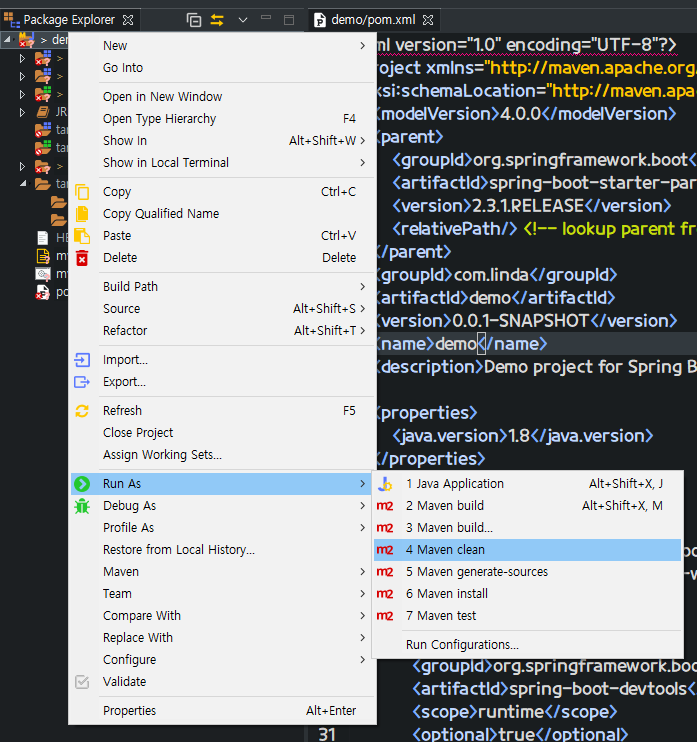Click m2 icon beside Maven install
This screenshot has height=742, width=697.
point(385,594)
